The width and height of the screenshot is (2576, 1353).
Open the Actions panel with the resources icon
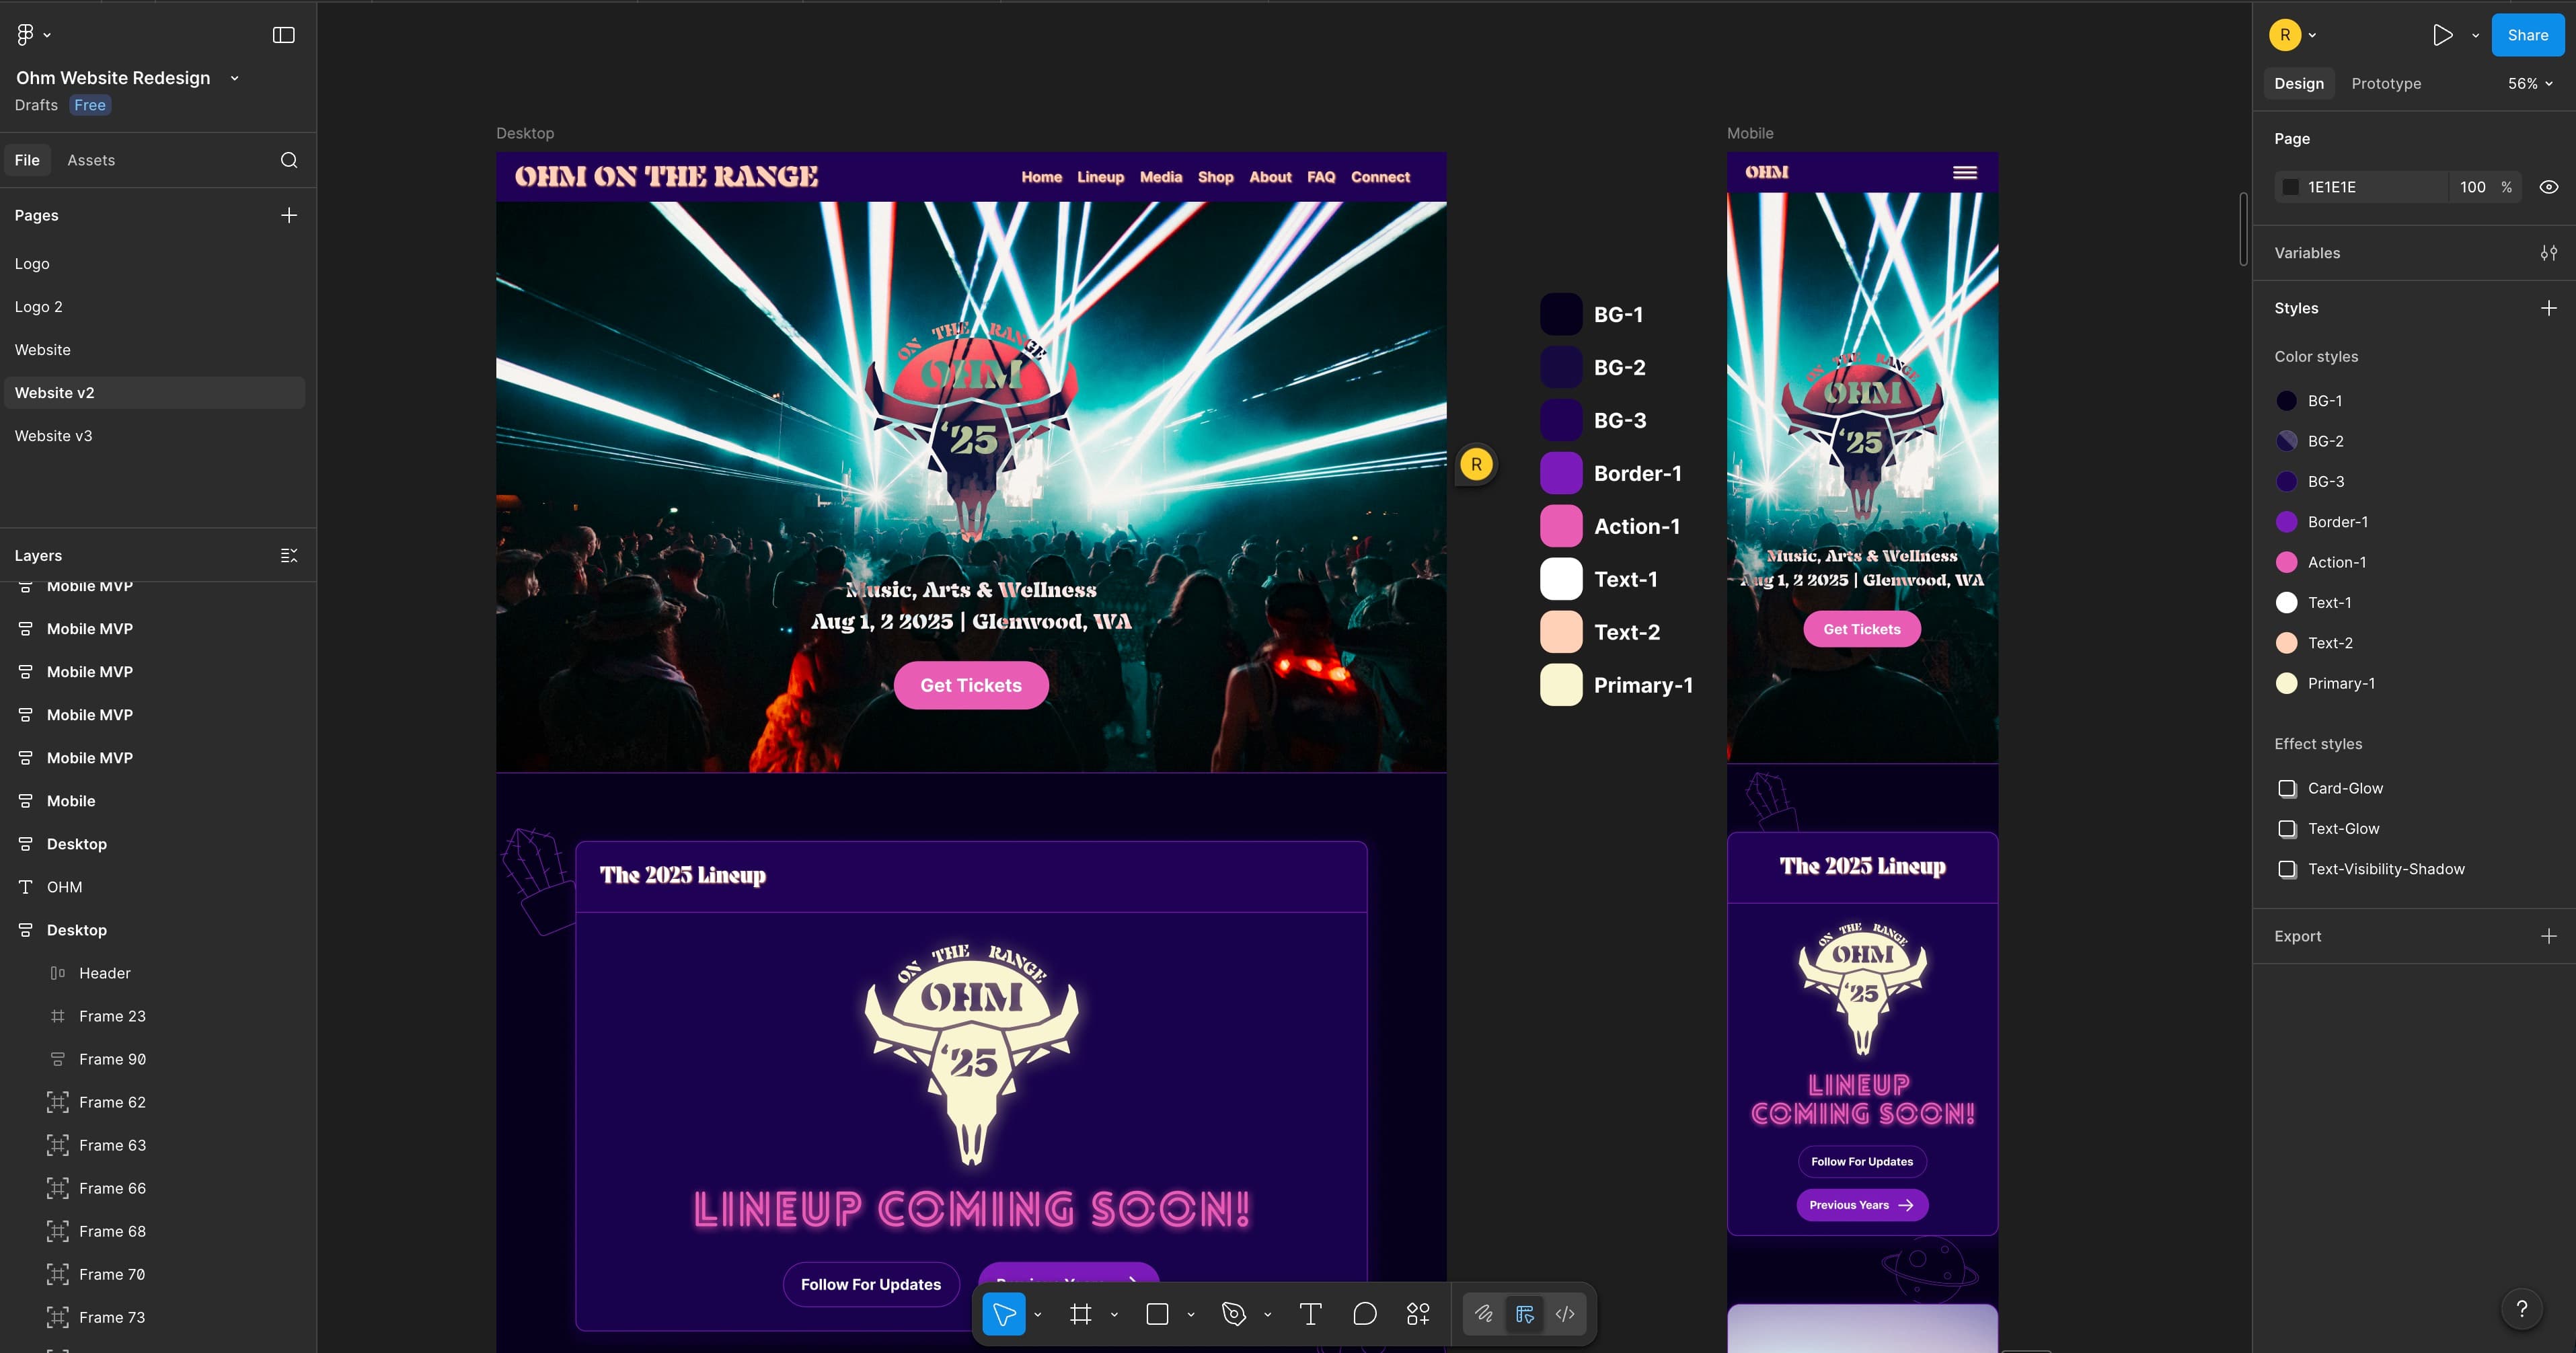(x=1418, y=1314)
